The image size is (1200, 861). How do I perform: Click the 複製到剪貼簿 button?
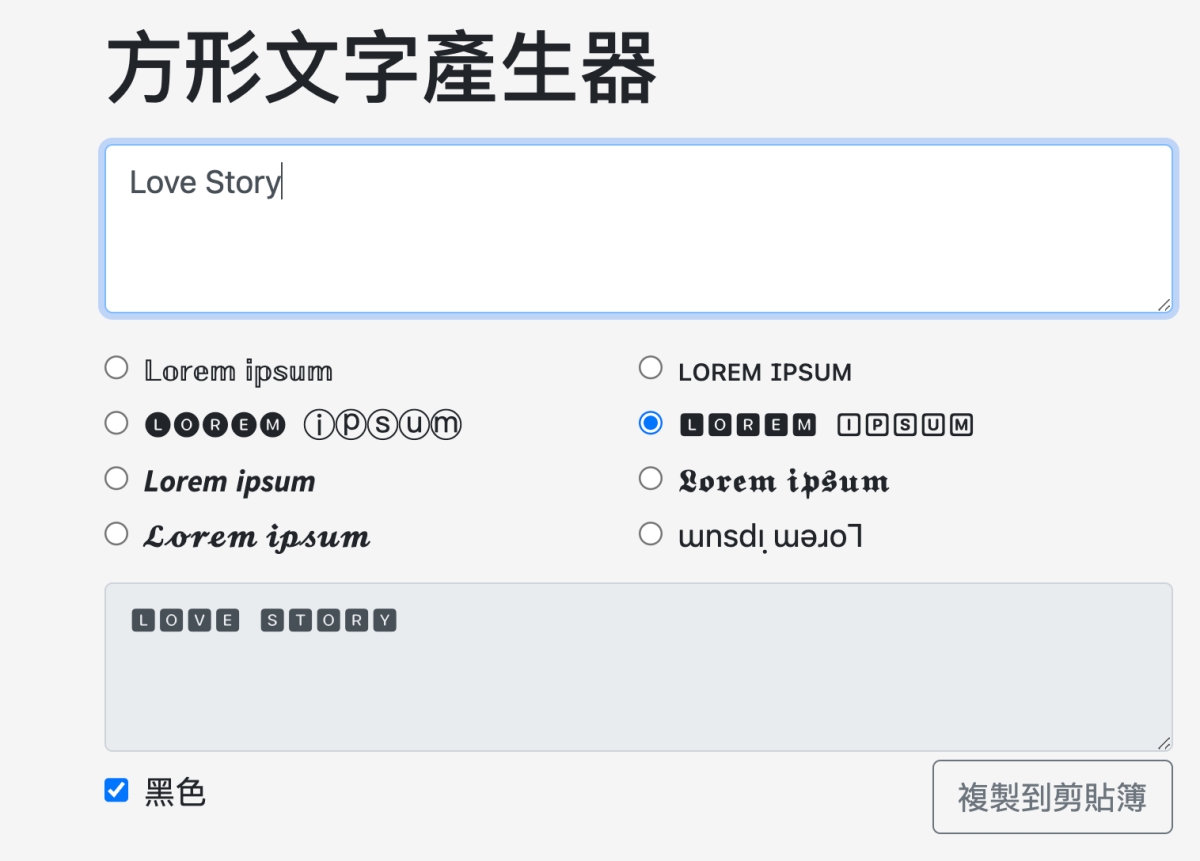1052,797
